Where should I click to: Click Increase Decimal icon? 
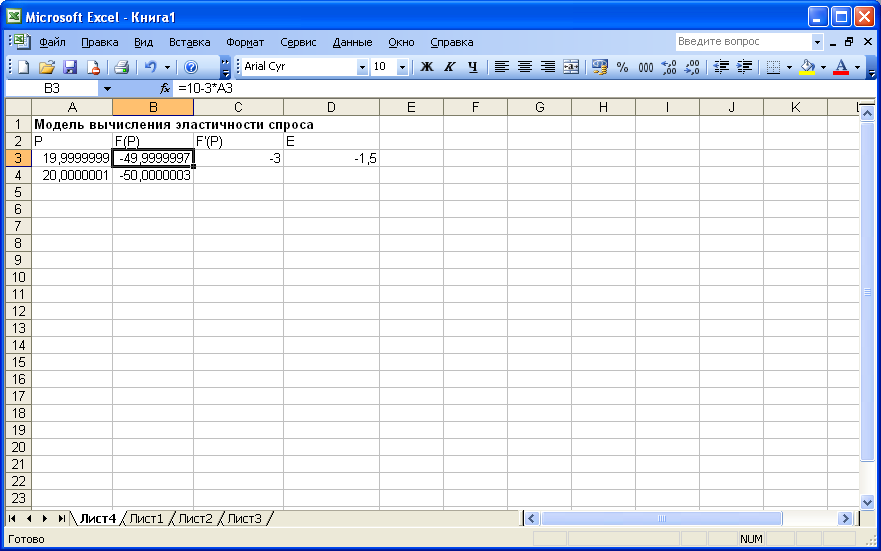(669, 67)
